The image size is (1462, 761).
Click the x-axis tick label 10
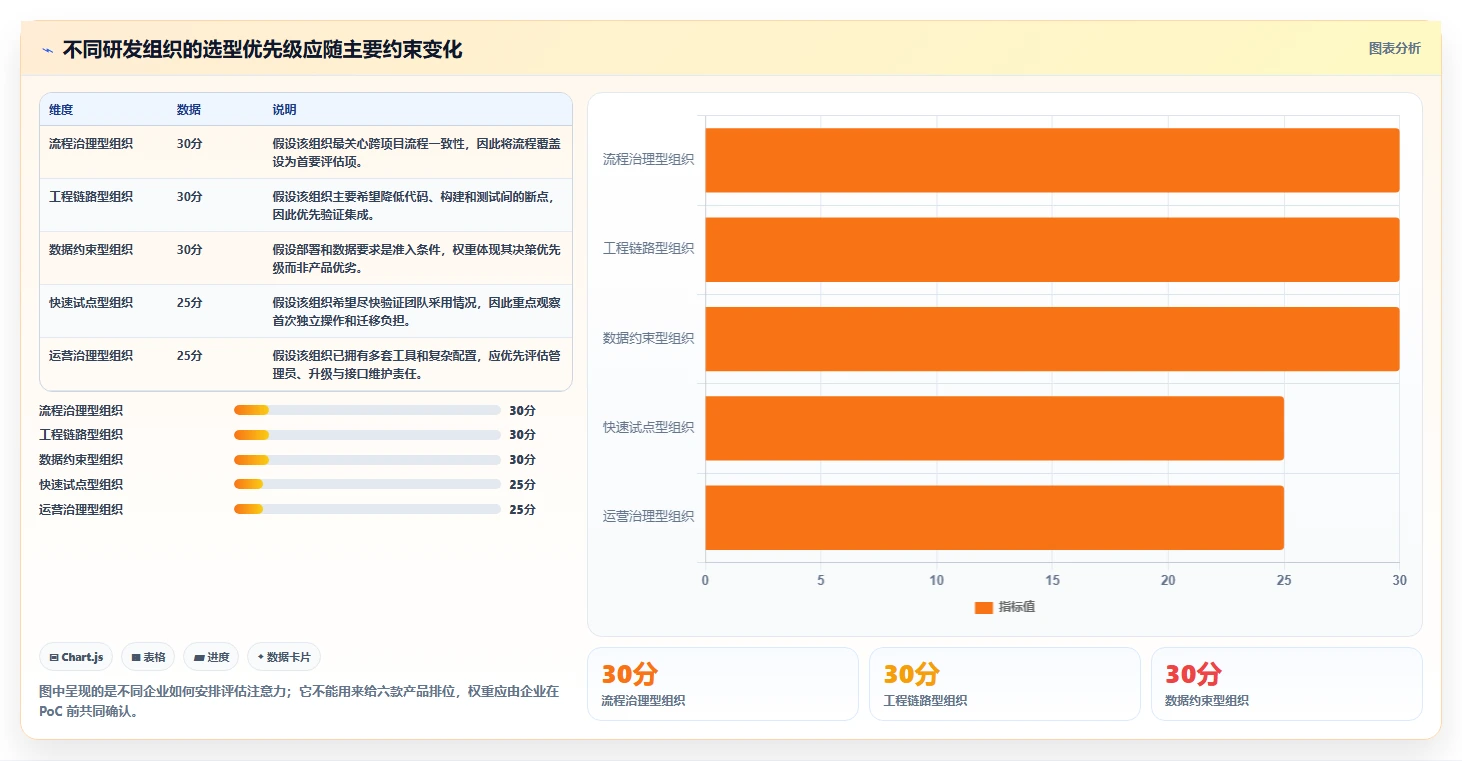coord(937,580)
